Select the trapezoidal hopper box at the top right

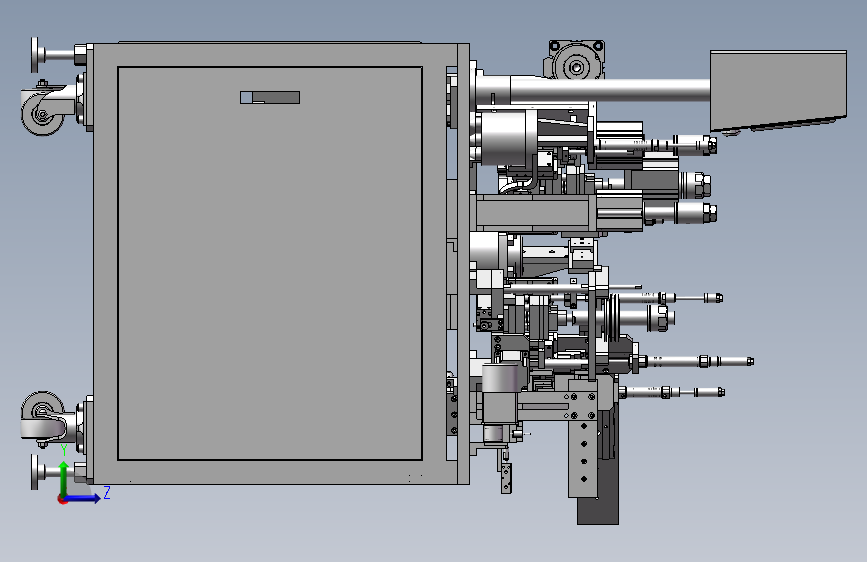point(778,90)
